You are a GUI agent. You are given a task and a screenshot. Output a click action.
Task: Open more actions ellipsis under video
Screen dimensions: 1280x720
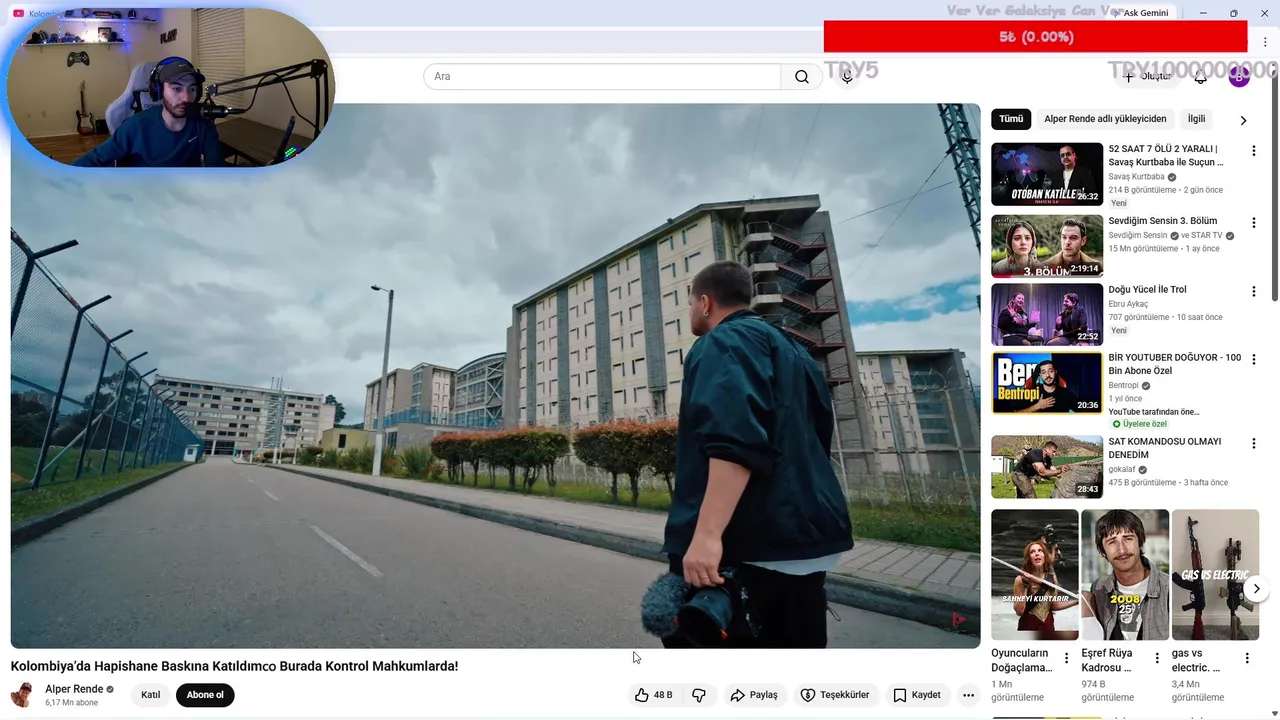coord(968,695)
